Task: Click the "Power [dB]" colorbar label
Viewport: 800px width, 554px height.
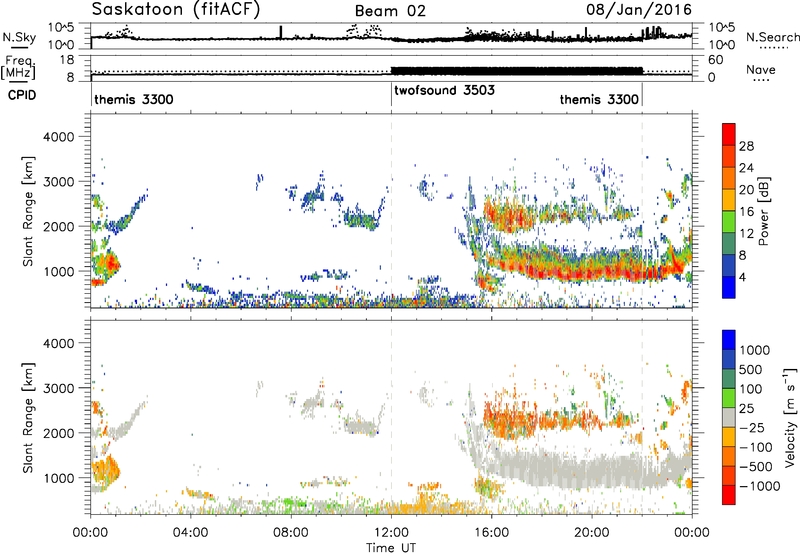Action: pos(764,211)
